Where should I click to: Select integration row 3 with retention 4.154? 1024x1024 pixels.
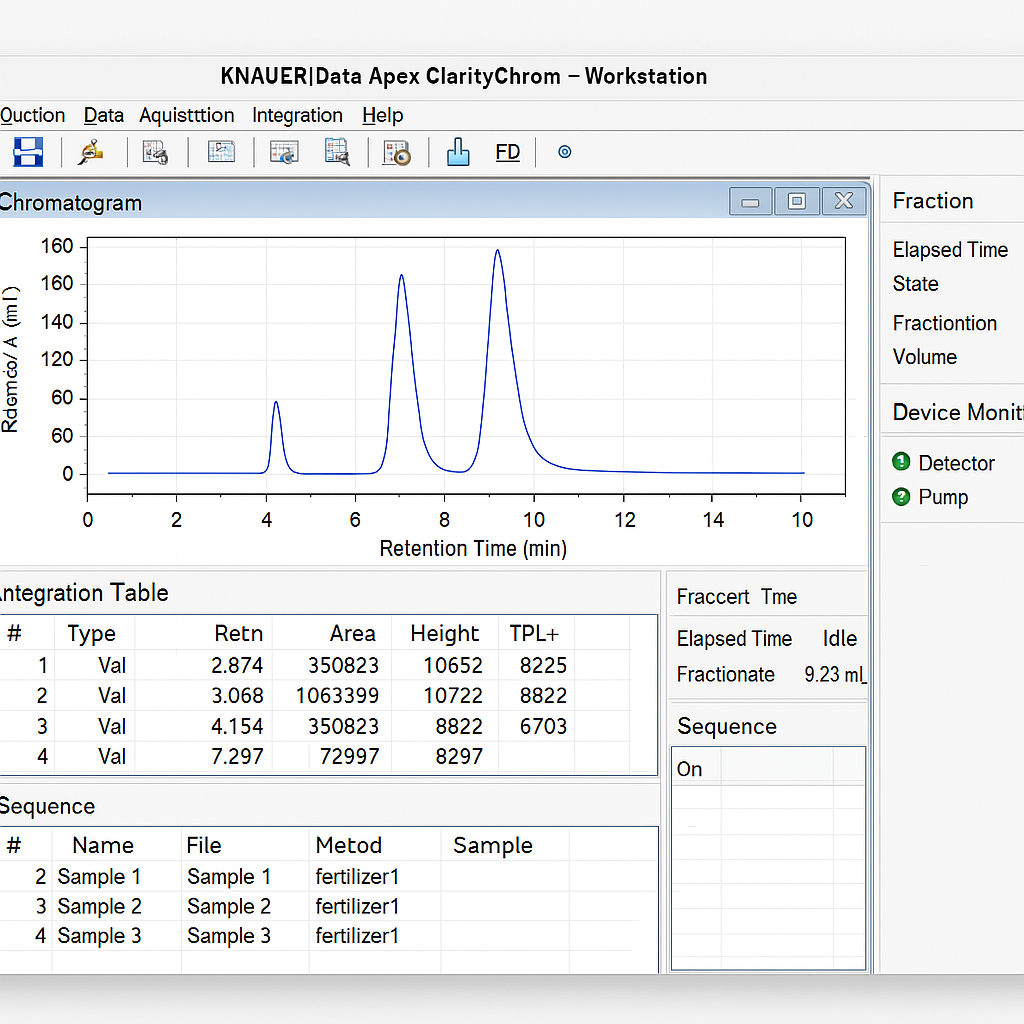coord(328,726)
